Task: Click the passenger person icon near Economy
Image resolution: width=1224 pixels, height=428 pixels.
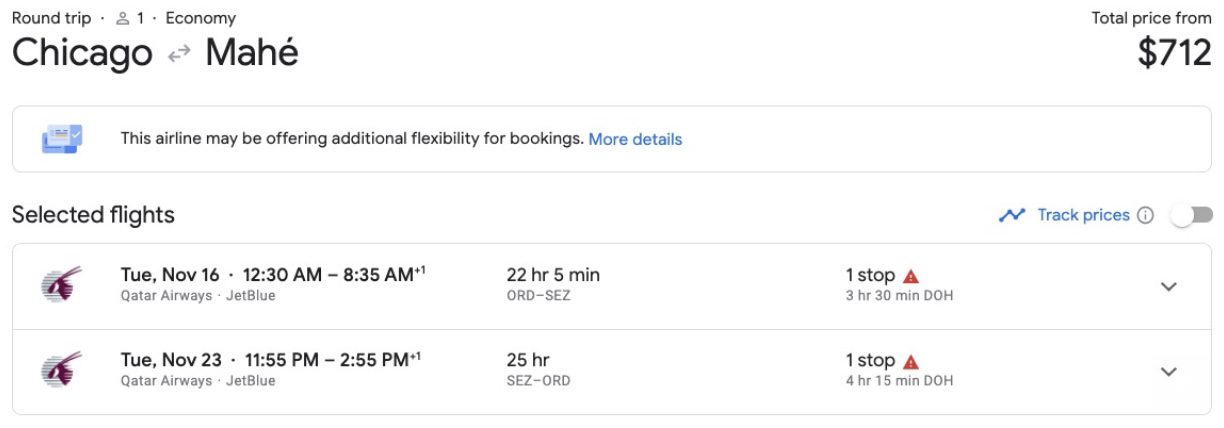Action: click(123, 18)
